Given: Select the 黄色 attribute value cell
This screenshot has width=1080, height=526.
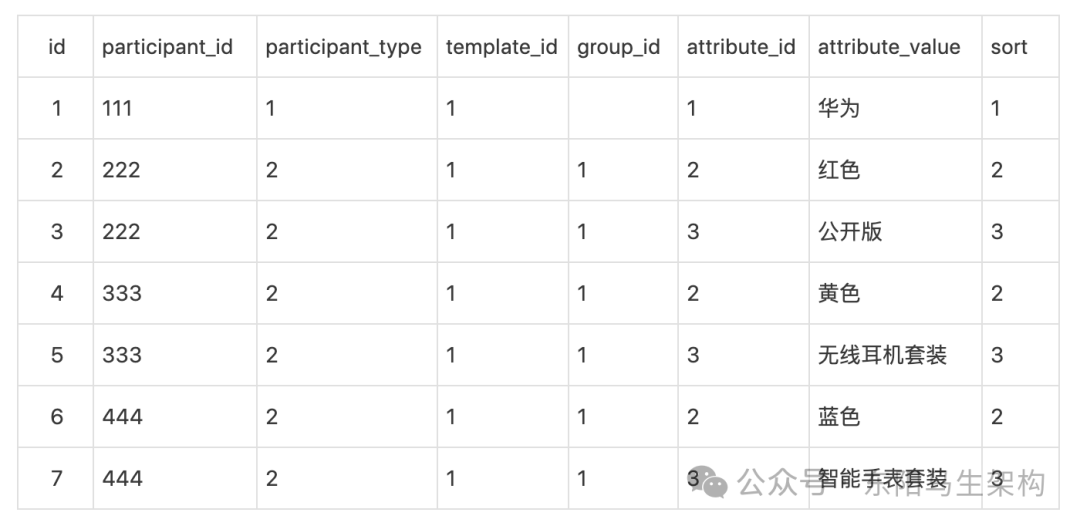Looking at the screenshot, I should 838,294.
